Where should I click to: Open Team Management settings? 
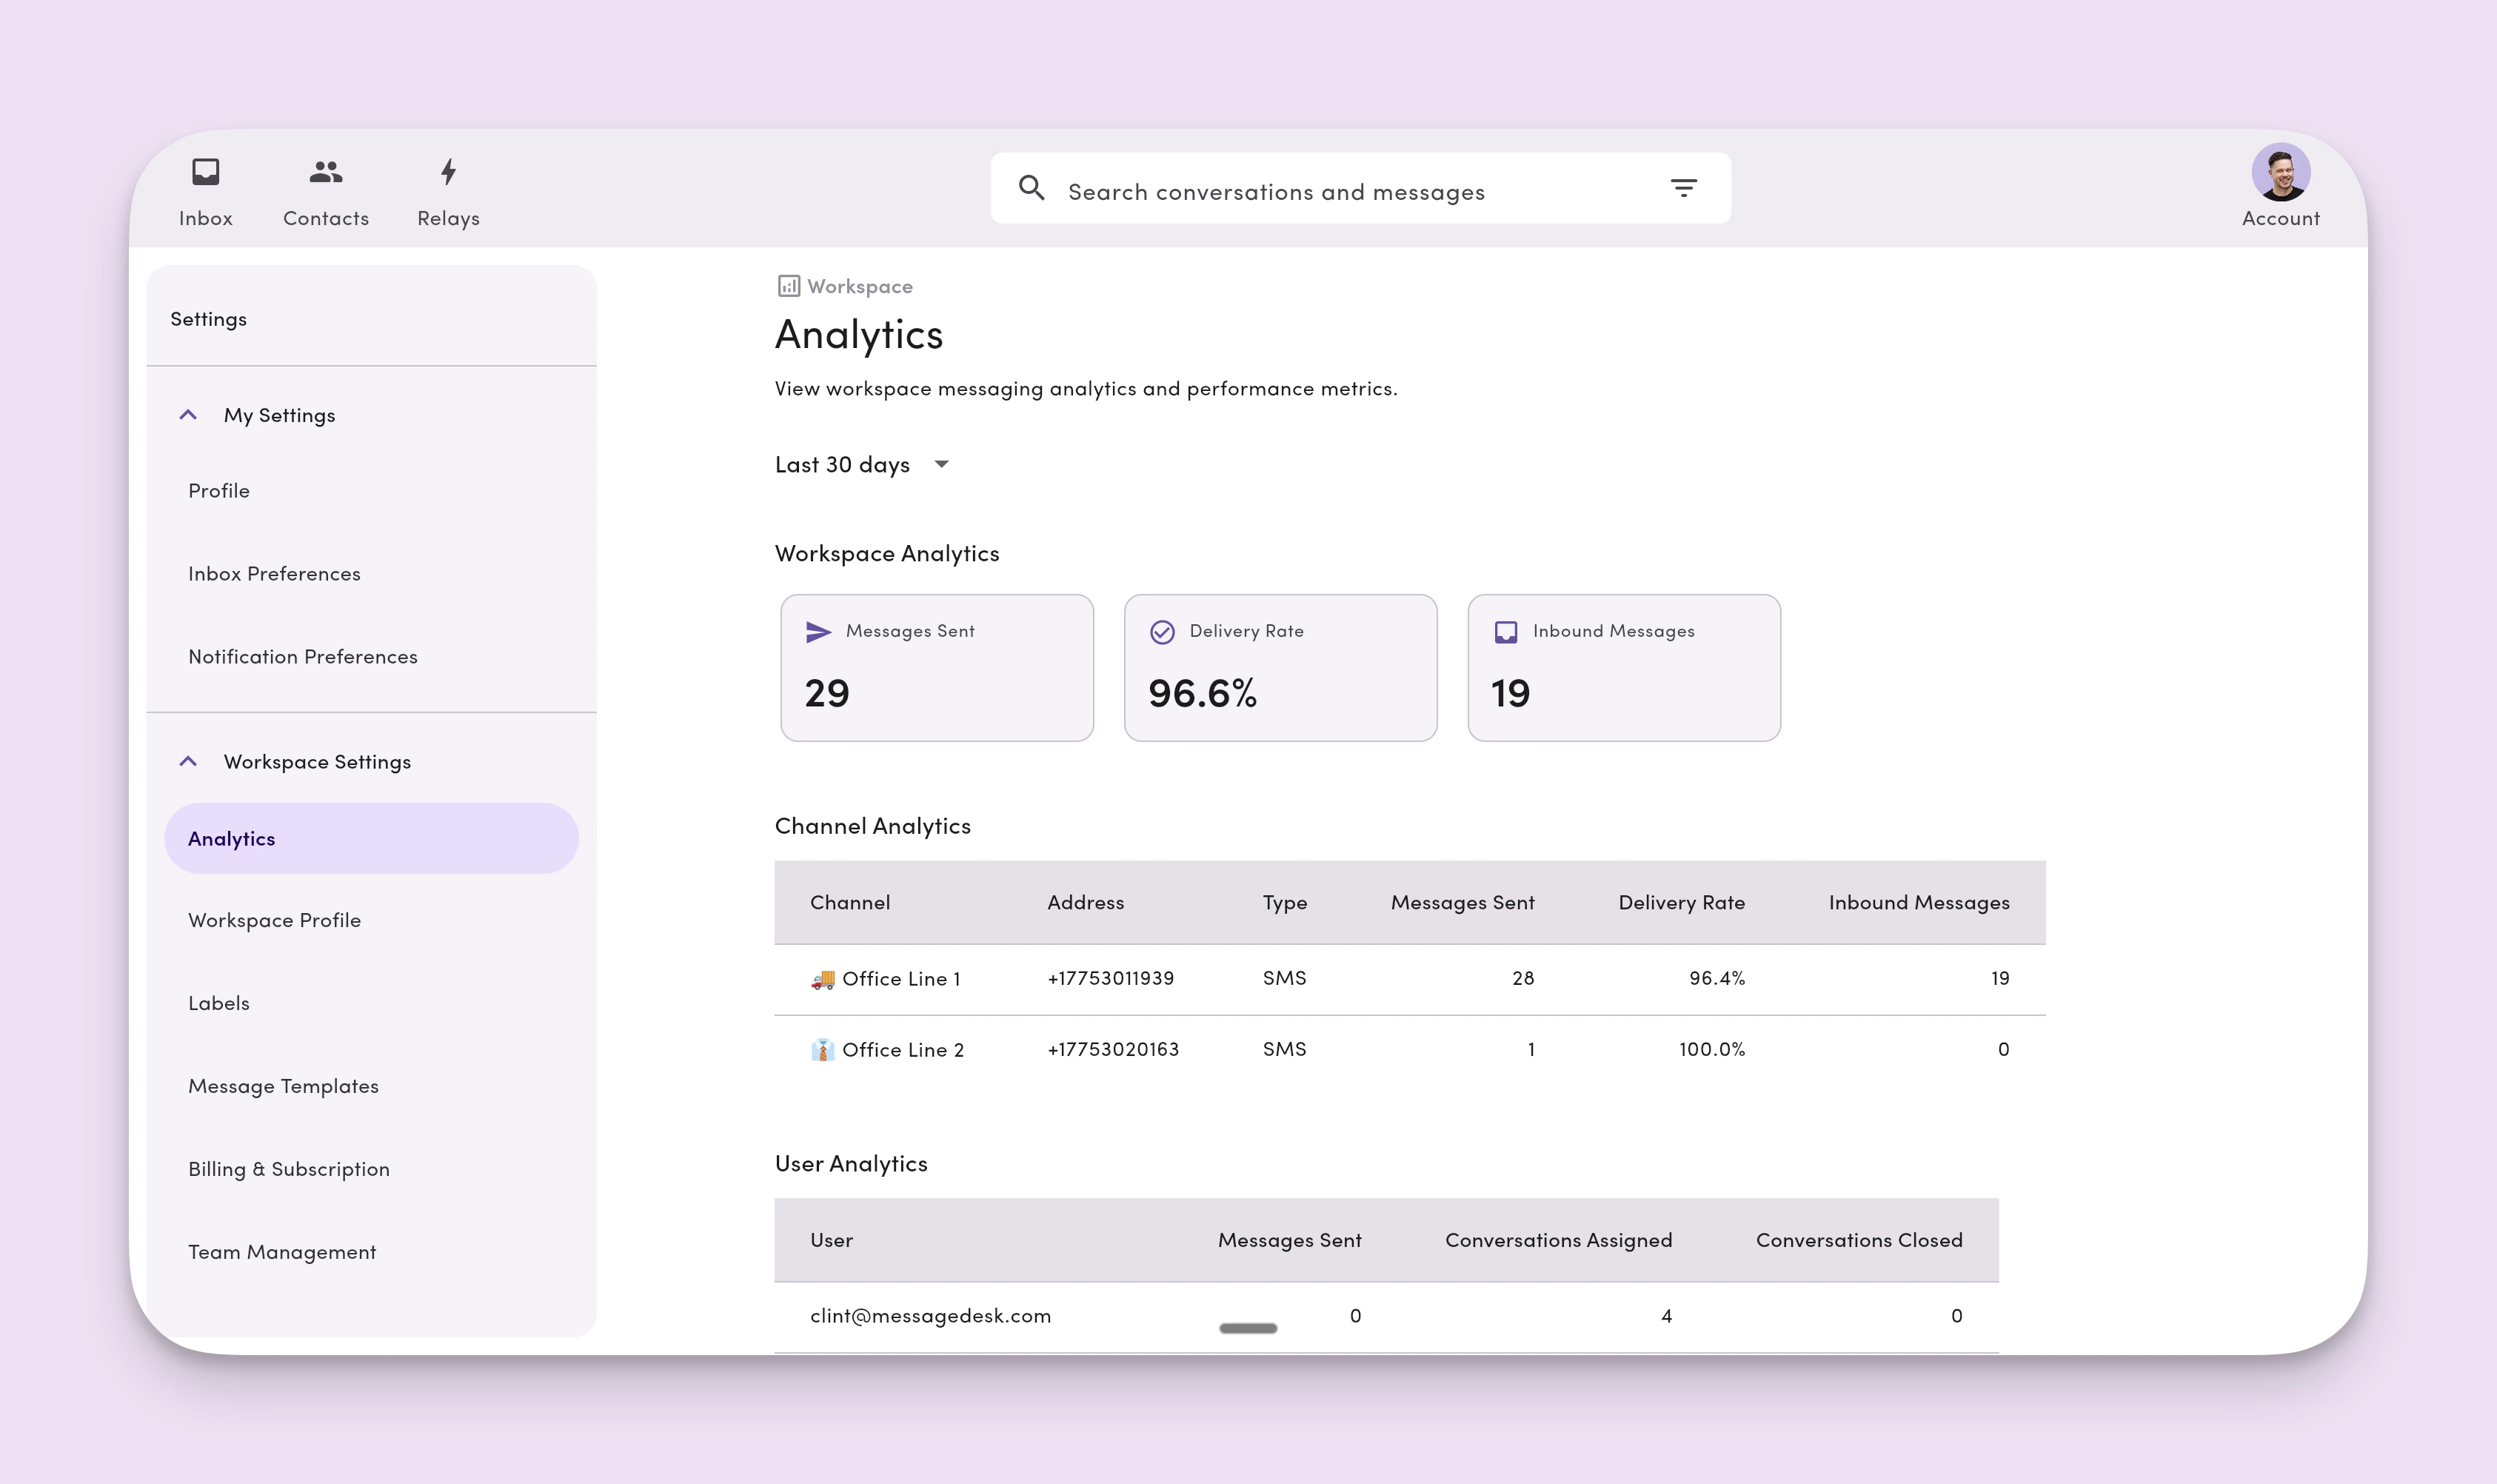click(x=282, y=1251)
